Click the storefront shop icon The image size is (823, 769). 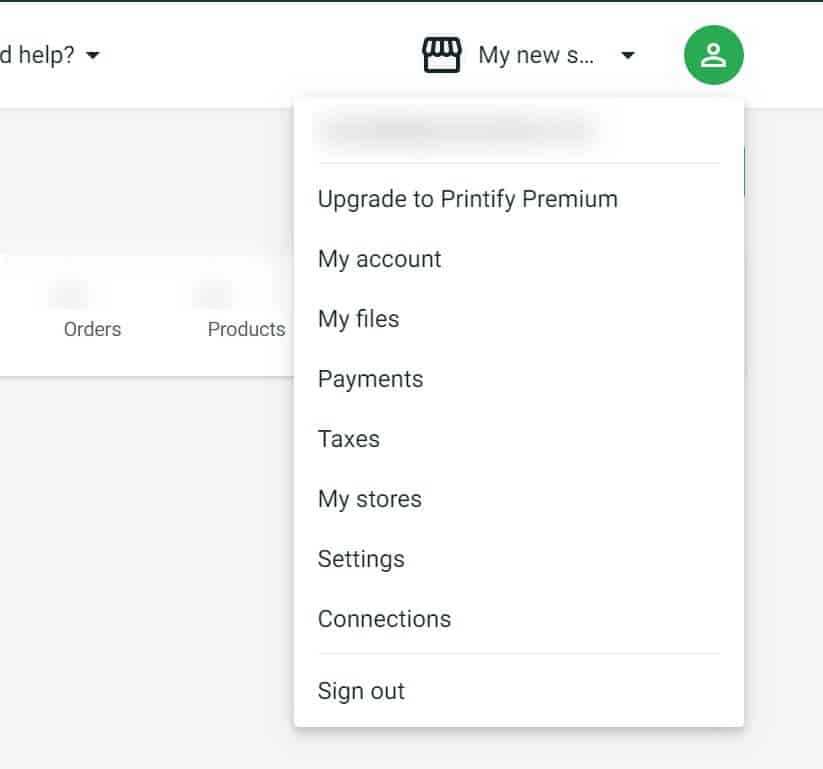442,55
